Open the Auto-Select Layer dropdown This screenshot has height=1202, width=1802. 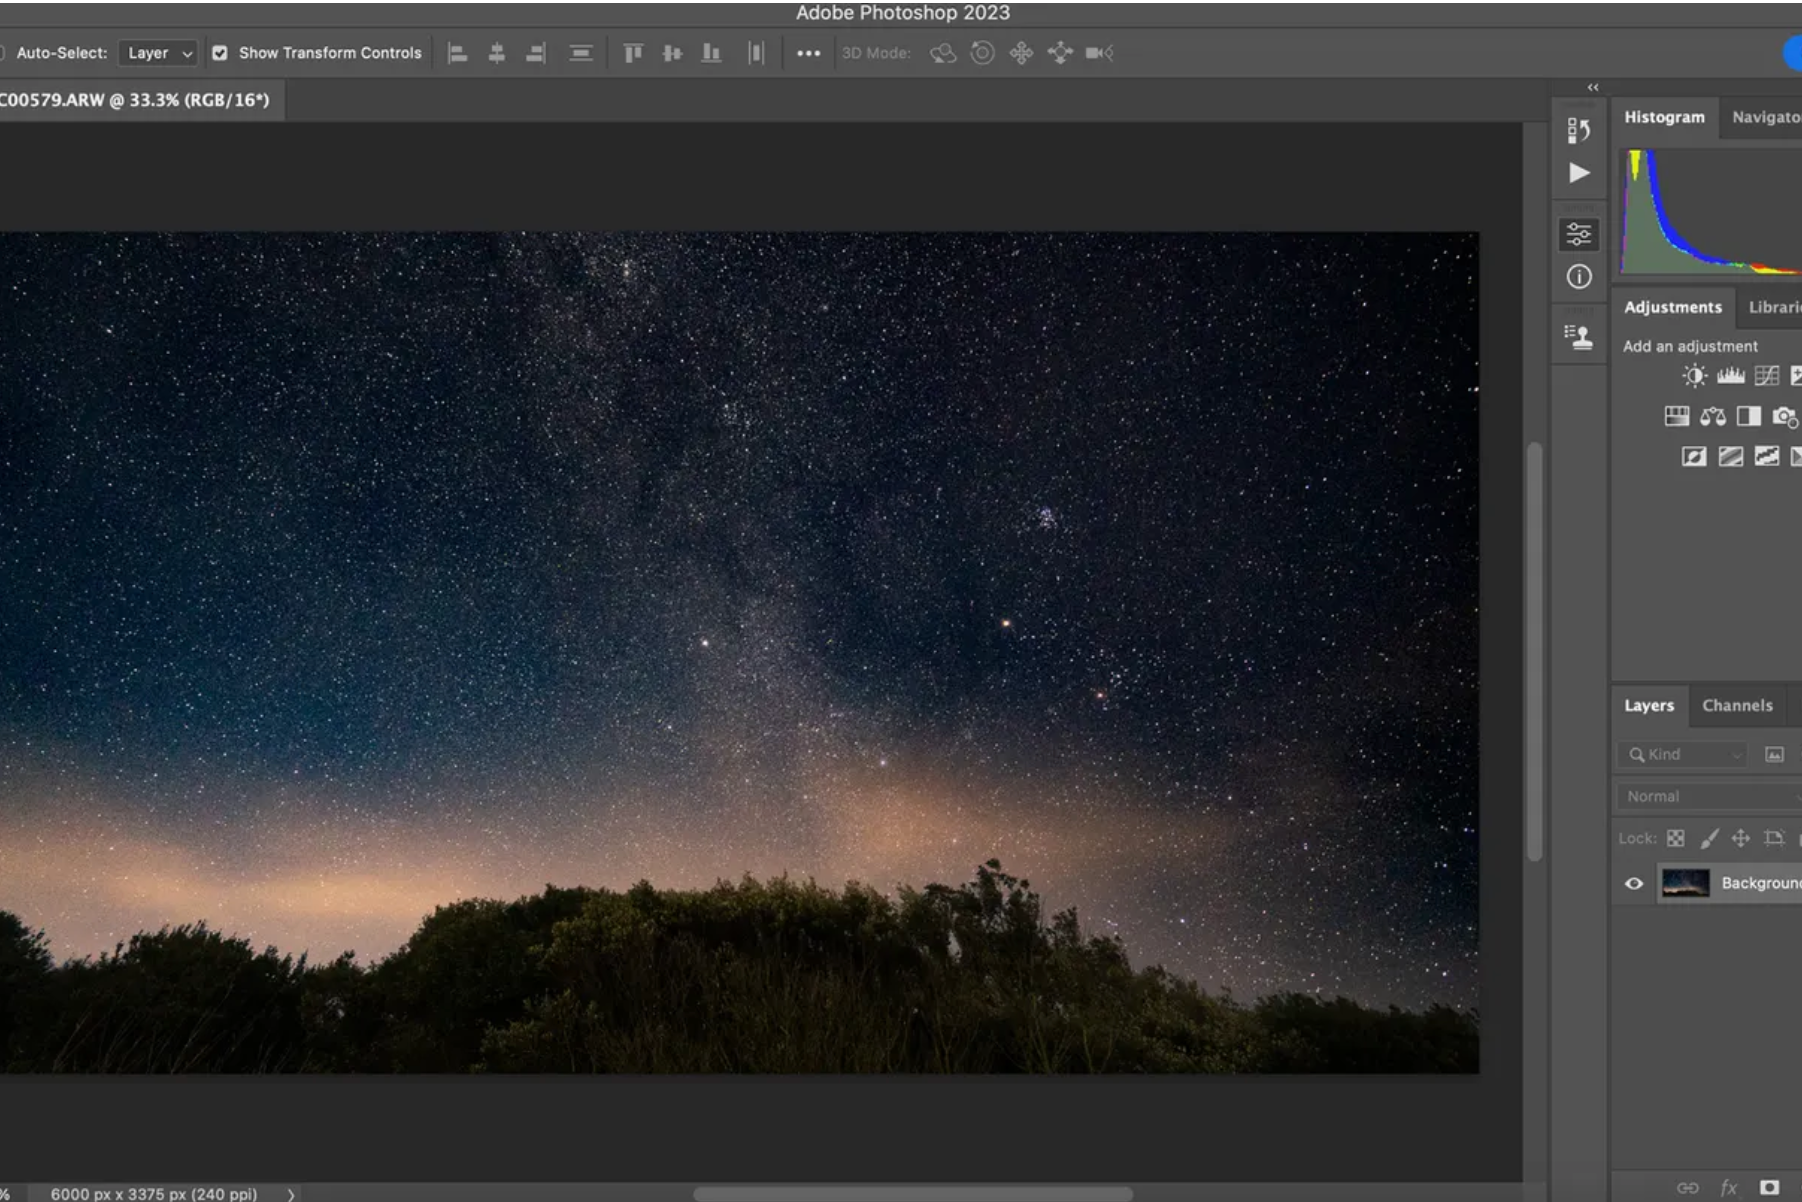[x=159, y=53]
